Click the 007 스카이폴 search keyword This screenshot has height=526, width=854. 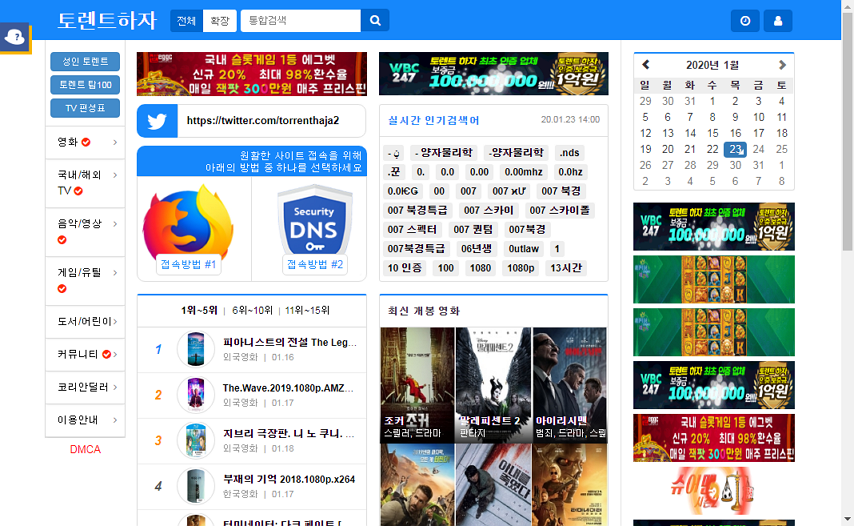pyautogui.click(x=560, y=210)
